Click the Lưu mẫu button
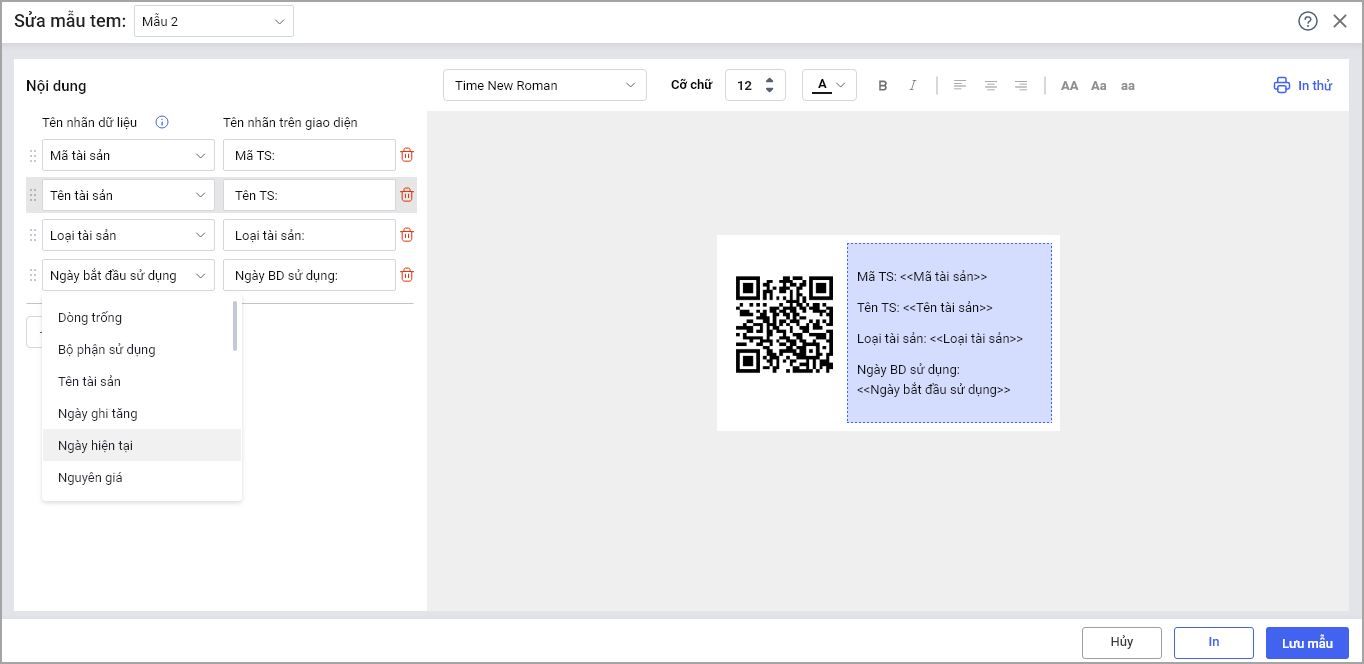This screenshot has width=1364, height=664. point(1307,642)
